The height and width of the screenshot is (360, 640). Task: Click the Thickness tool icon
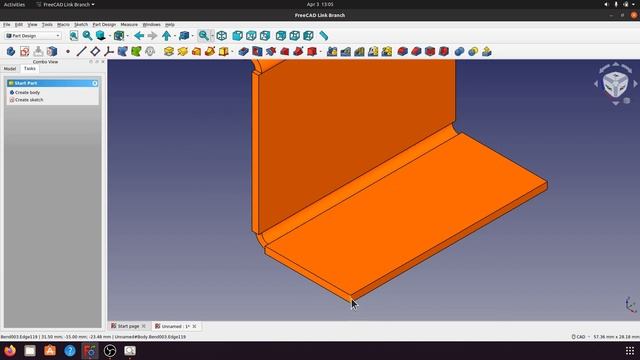click(x=444, y=51)
